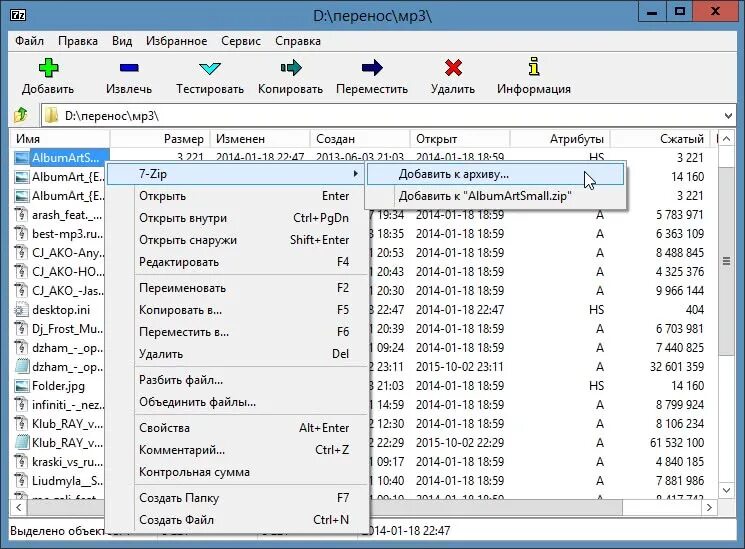
Task: Click the infiniti_-_nez file icon
Action: click(21, 405)
